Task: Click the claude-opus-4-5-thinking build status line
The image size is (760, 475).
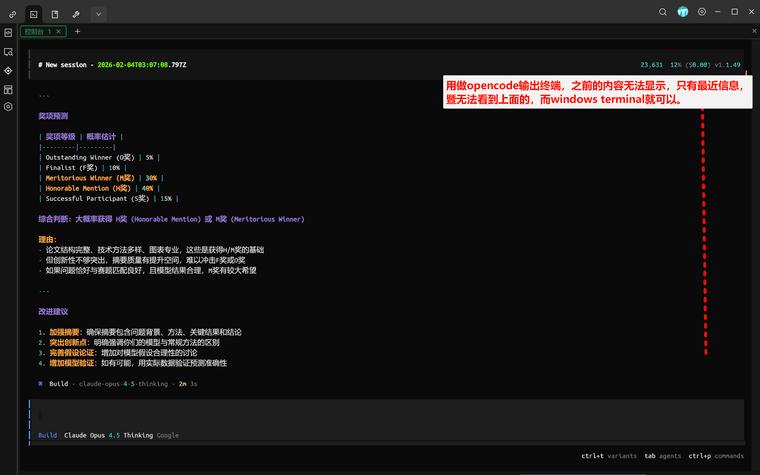Action: coord(118,384)
